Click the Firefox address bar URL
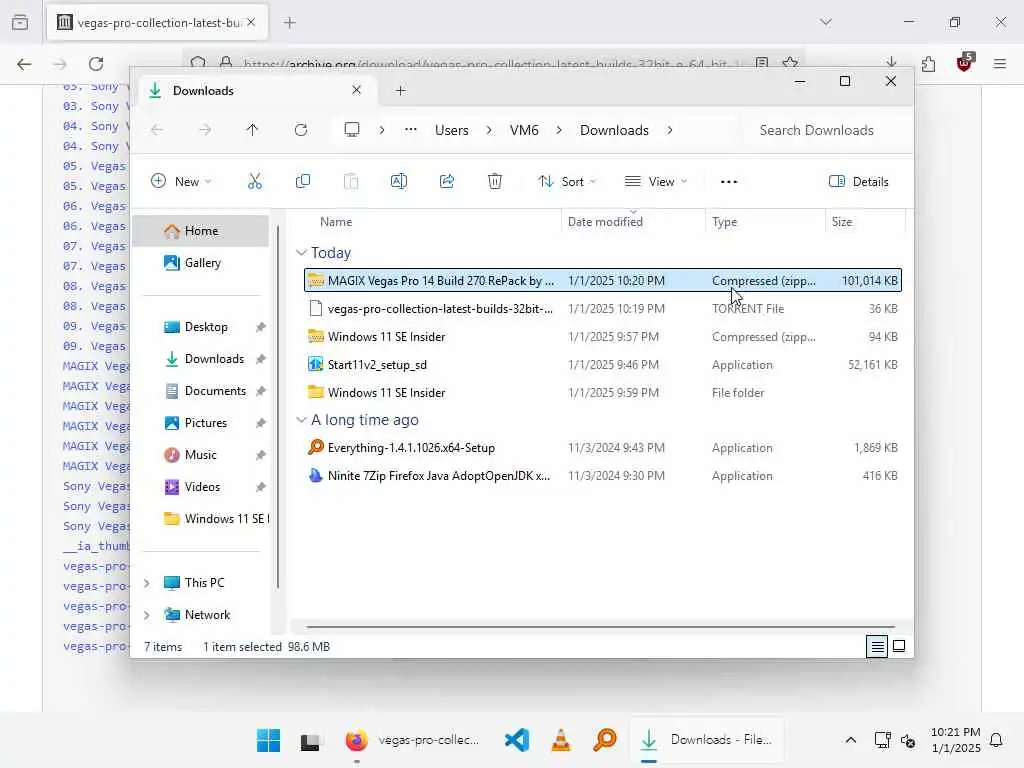This screenshot has width=1024, height=768. (493, 64)
